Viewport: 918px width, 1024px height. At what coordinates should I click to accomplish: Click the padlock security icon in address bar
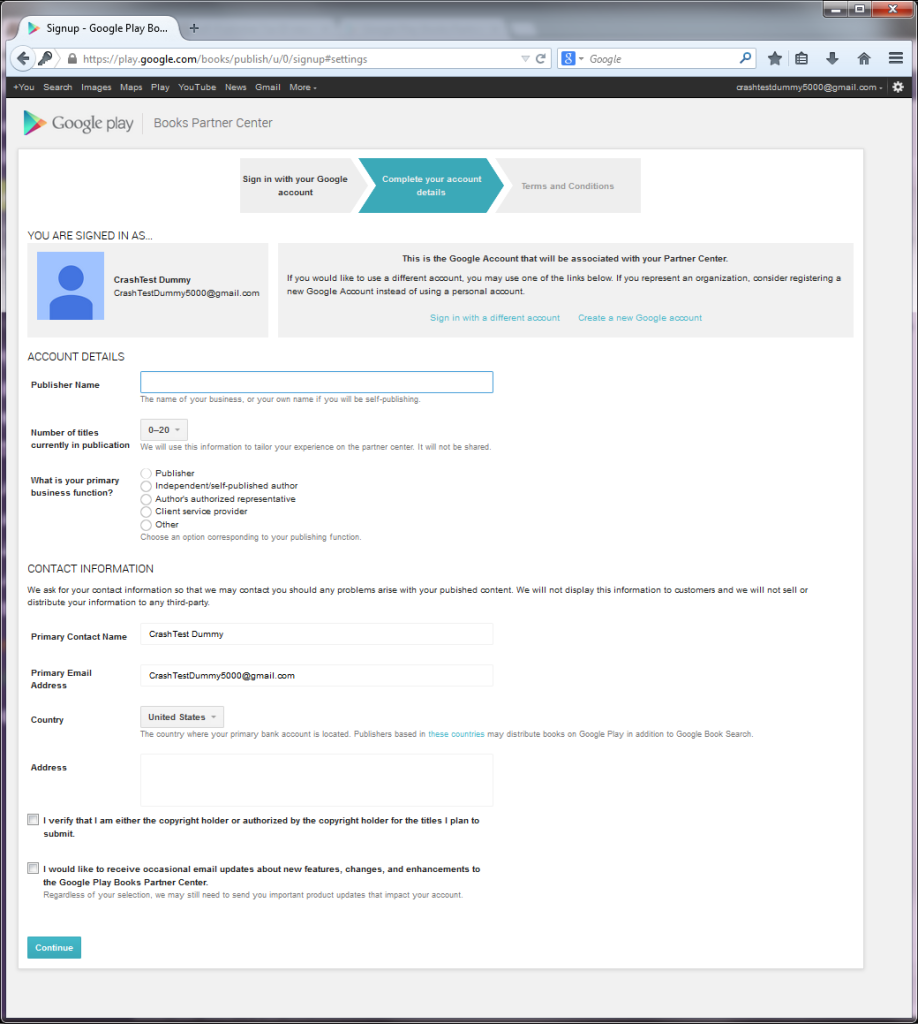(x=72, y=59)
